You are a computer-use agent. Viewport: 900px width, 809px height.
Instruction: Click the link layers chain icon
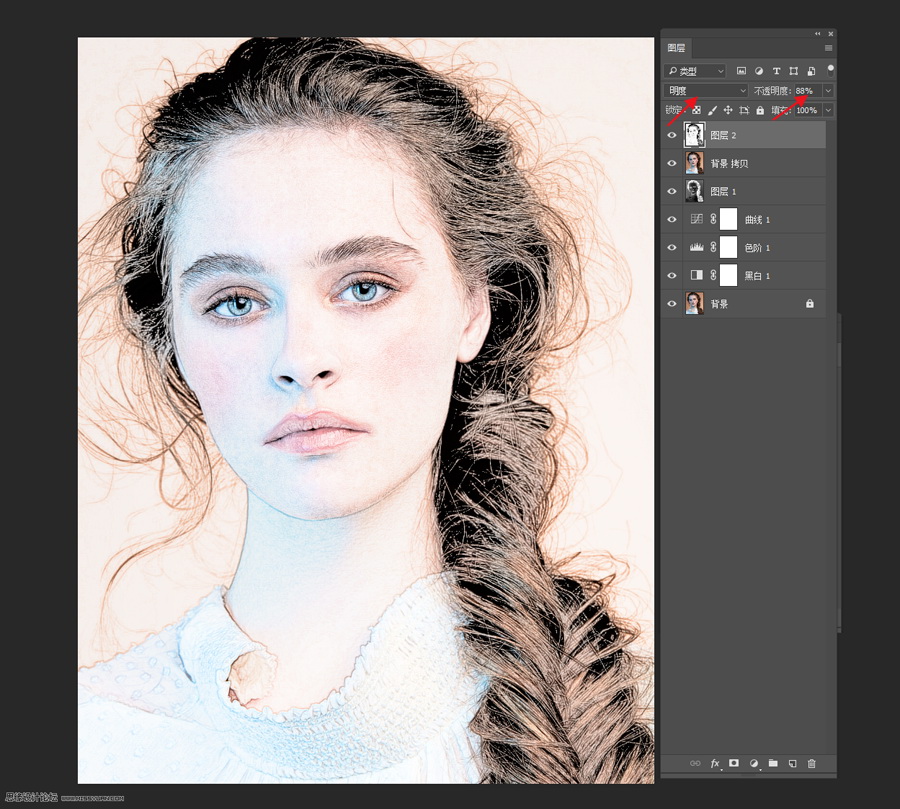pyautogui.click(x=695, y=764)
